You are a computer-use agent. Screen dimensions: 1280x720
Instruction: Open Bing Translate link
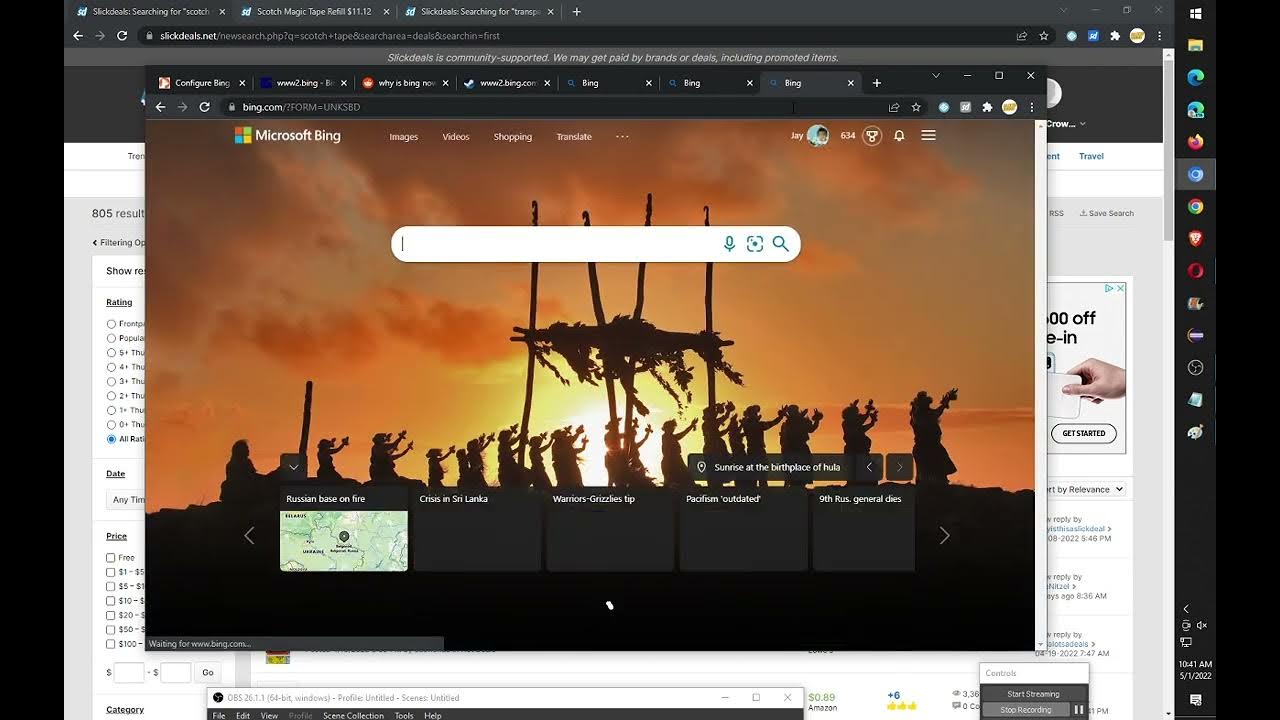(x=574, y=137)
